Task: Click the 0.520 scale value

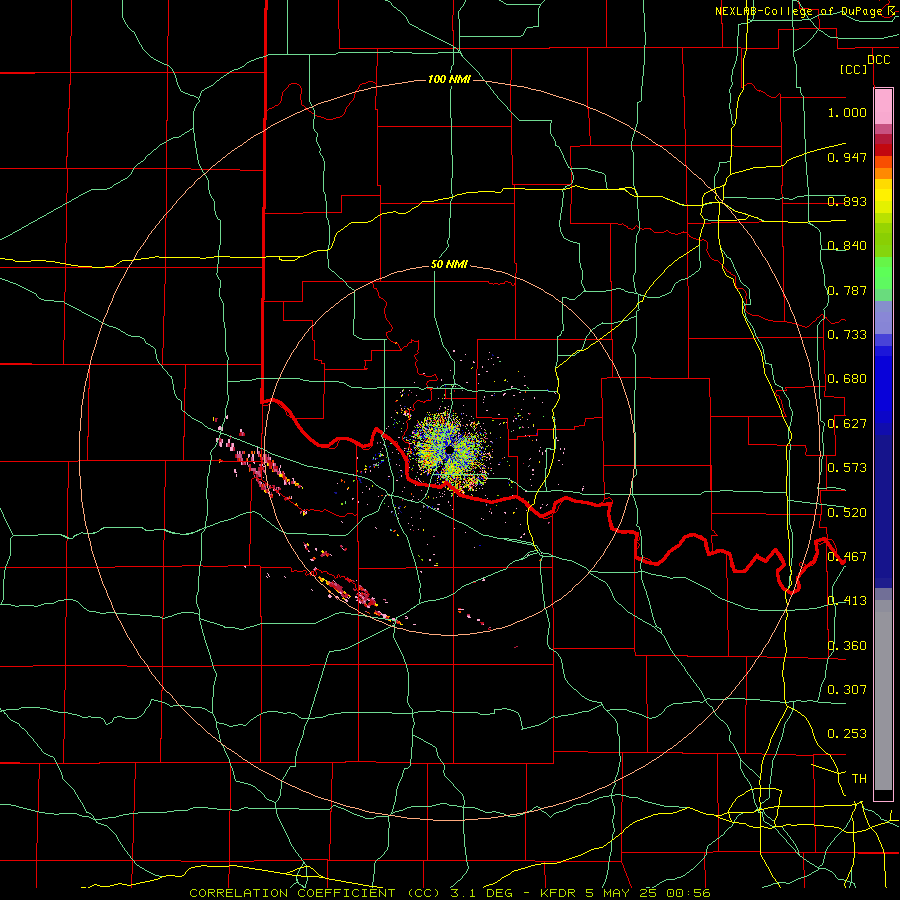Action: click(847, 512)
